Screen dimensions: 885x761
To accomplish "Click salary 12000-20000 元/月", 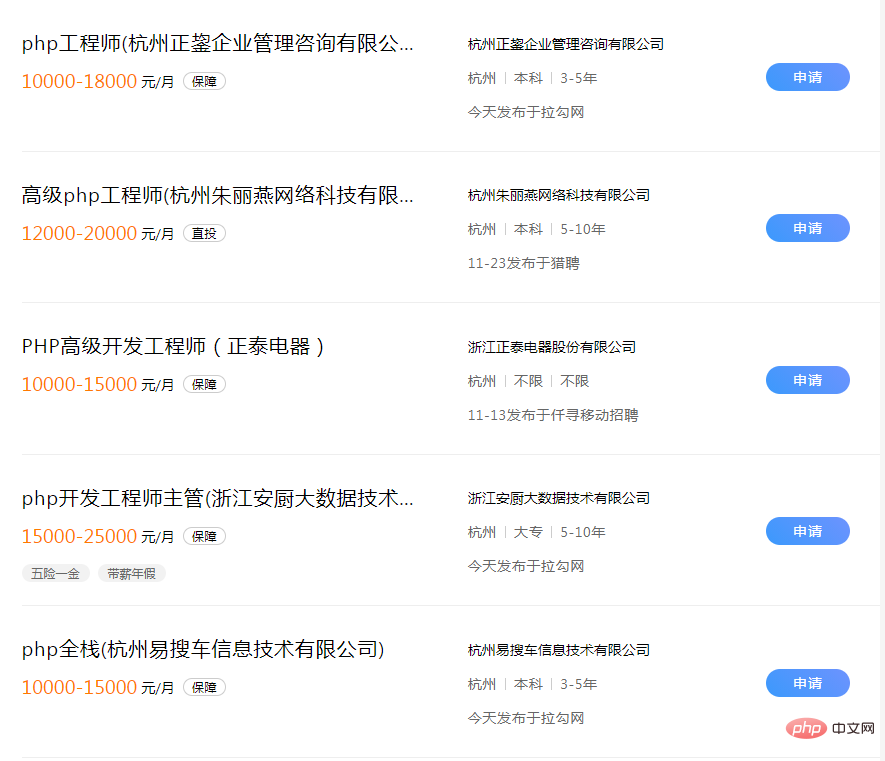I will (x=98, y=233).
